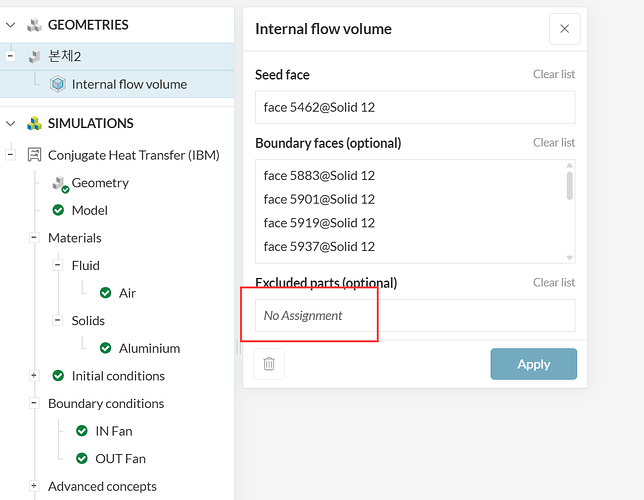The image size is (644, 500).
Task: Collapse the Fluid materials node
Action: pos(58,265)
